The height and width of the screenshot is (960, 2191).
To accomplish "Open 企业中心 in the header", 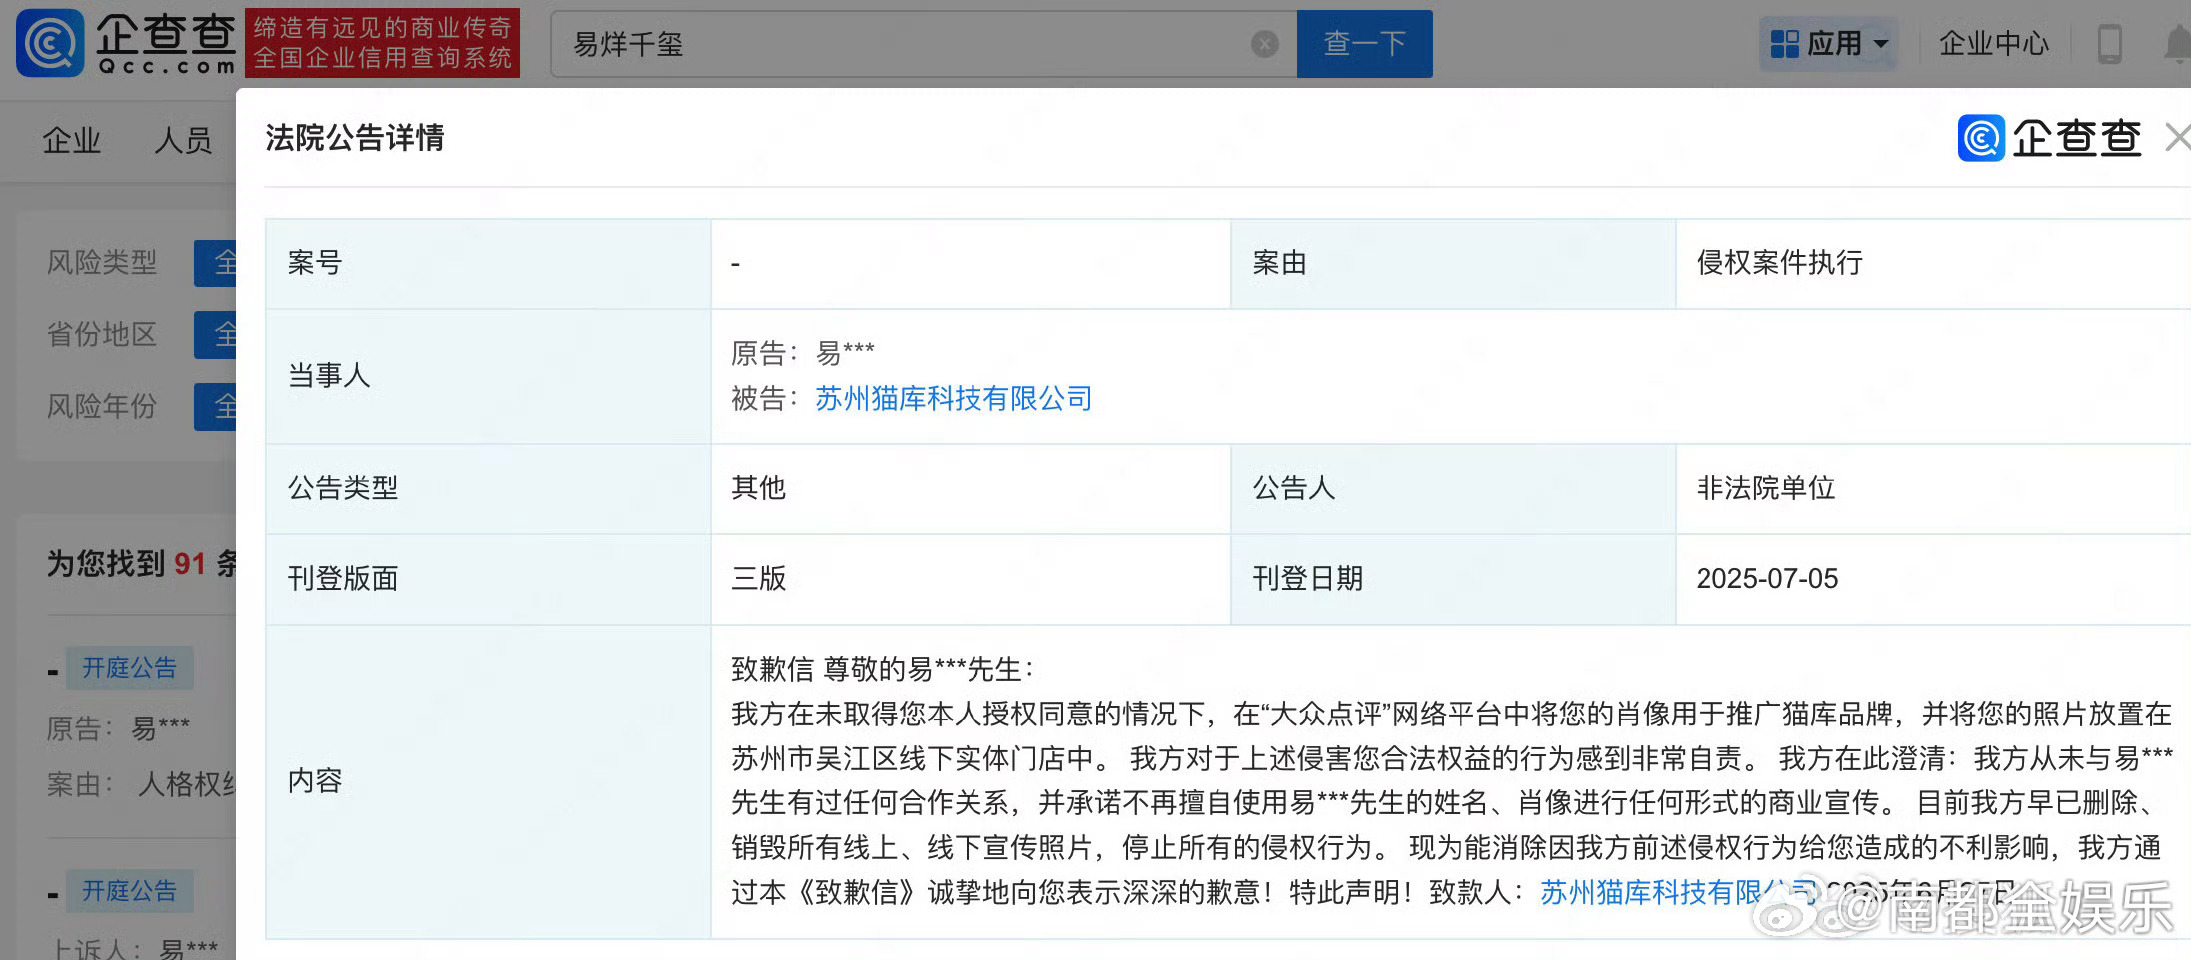I will [1994, 44].
